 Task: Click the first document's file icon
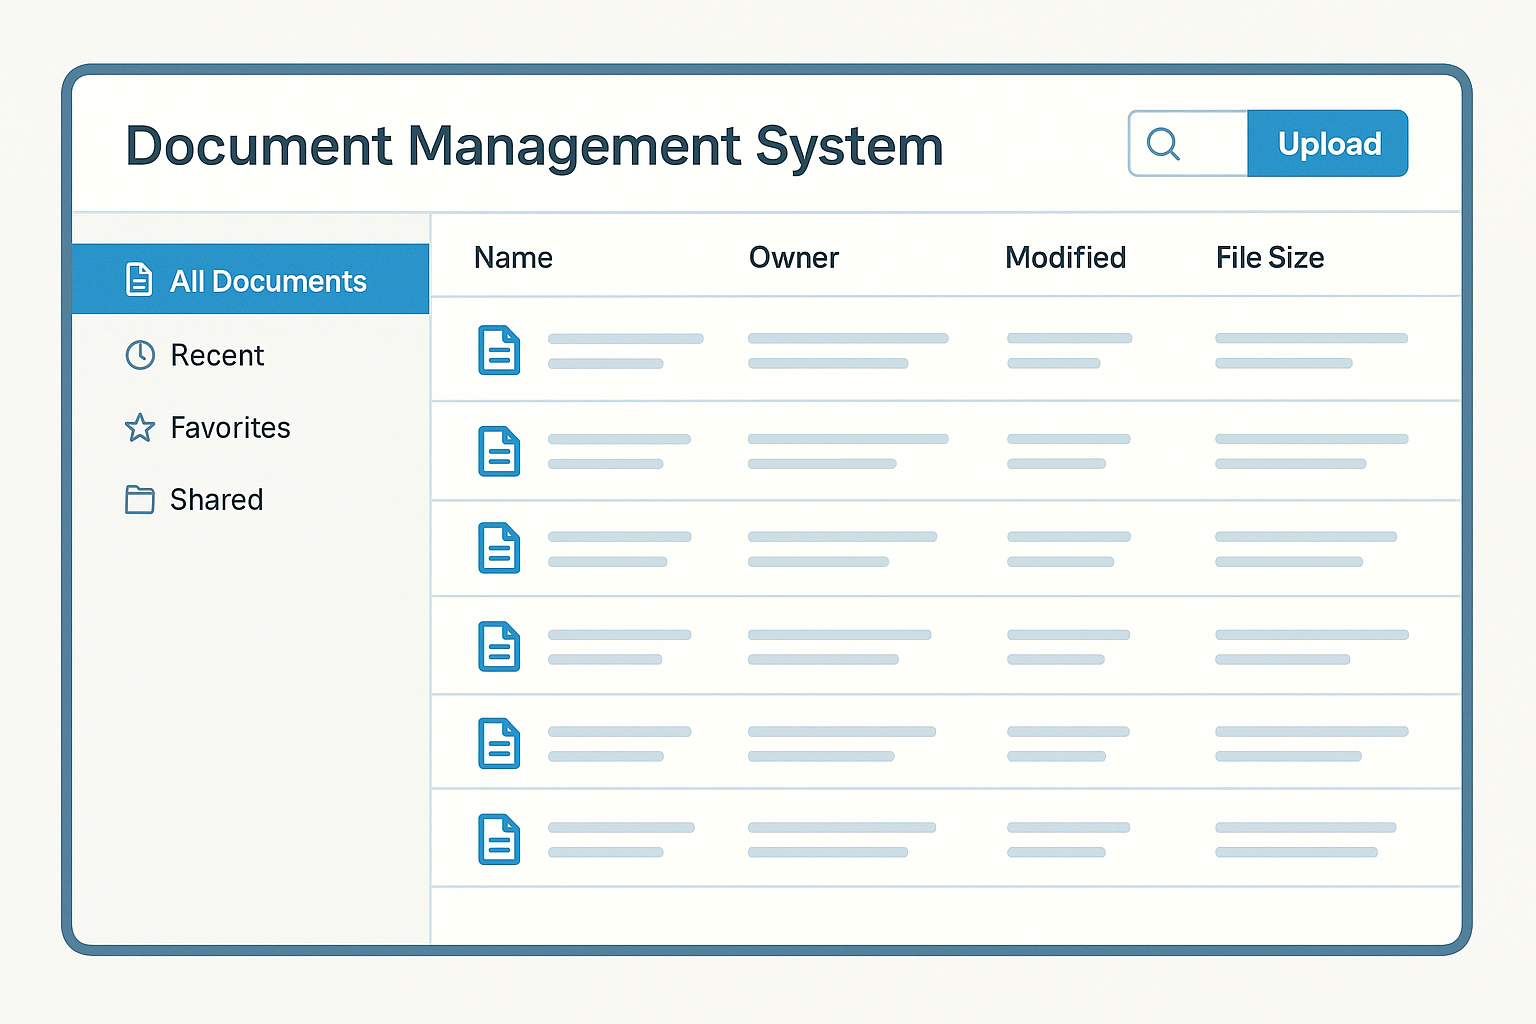click(x=500, y=351)
